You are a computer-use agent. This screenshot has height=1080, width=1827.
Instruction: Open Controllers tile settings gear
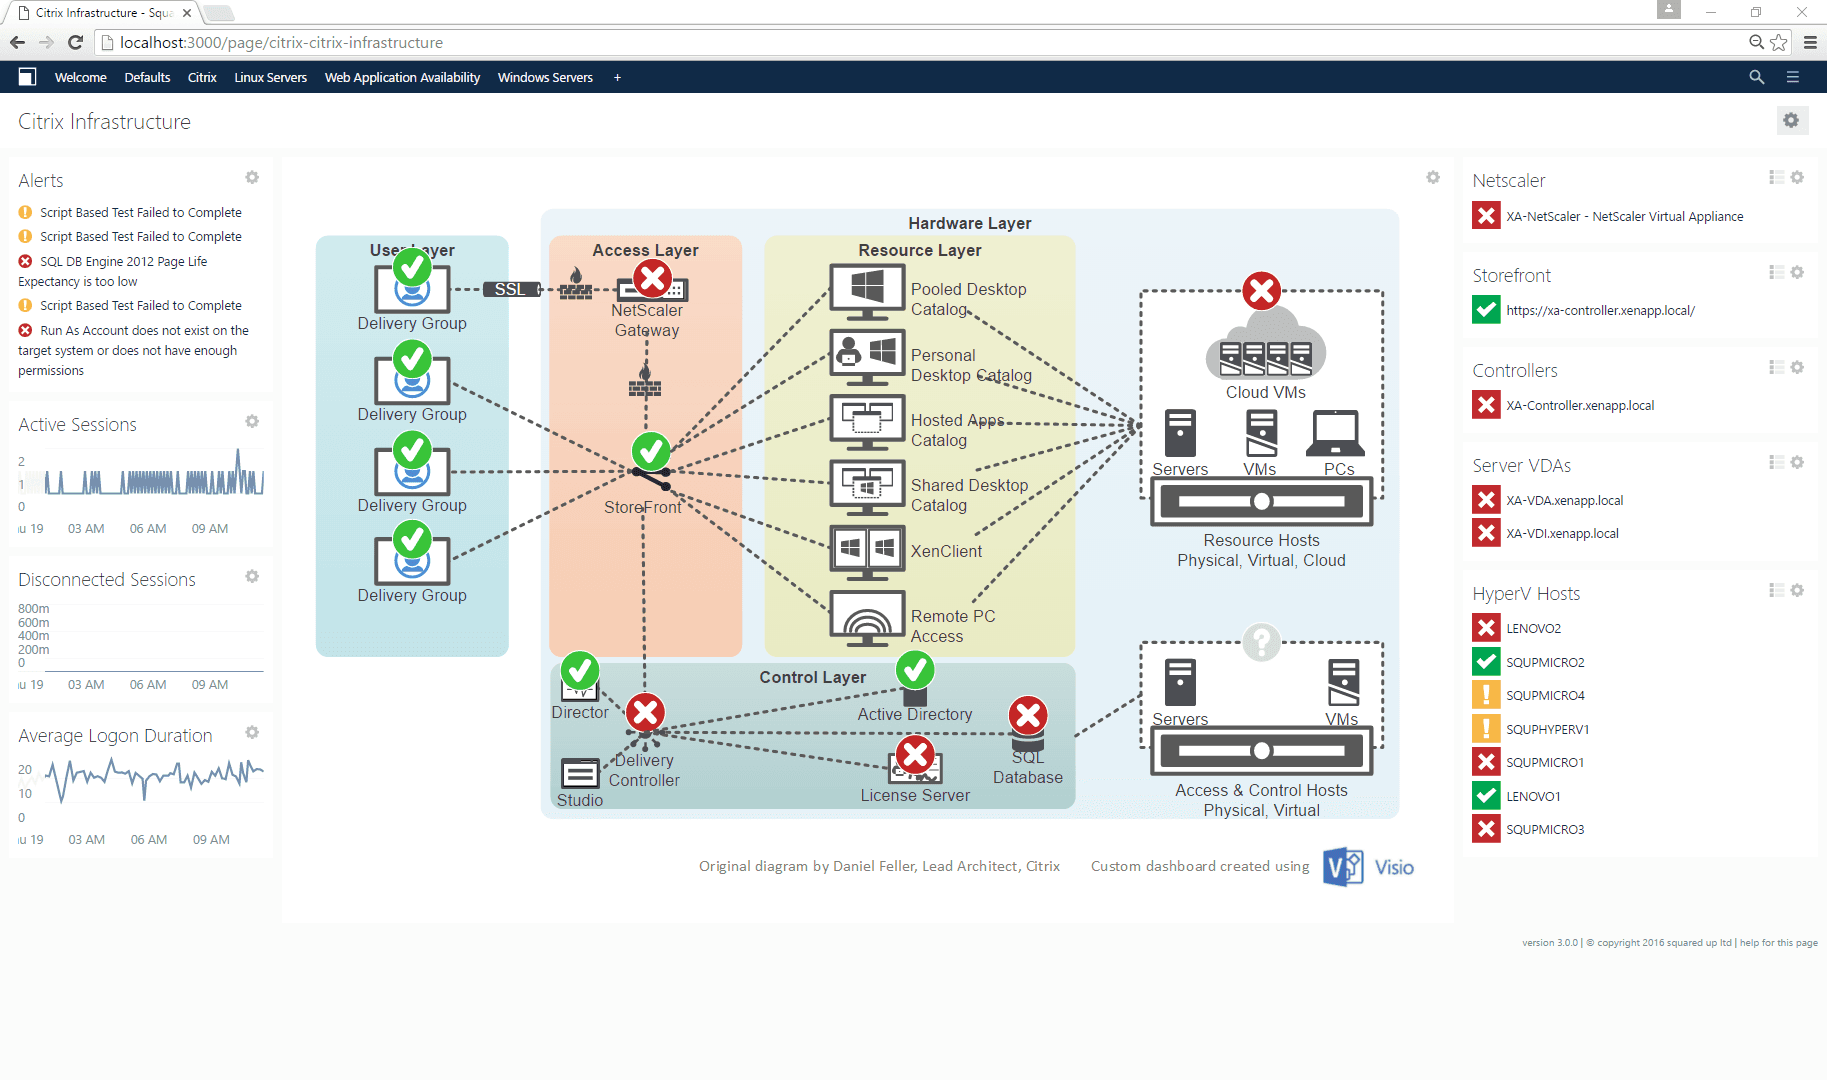point(1797,367)
